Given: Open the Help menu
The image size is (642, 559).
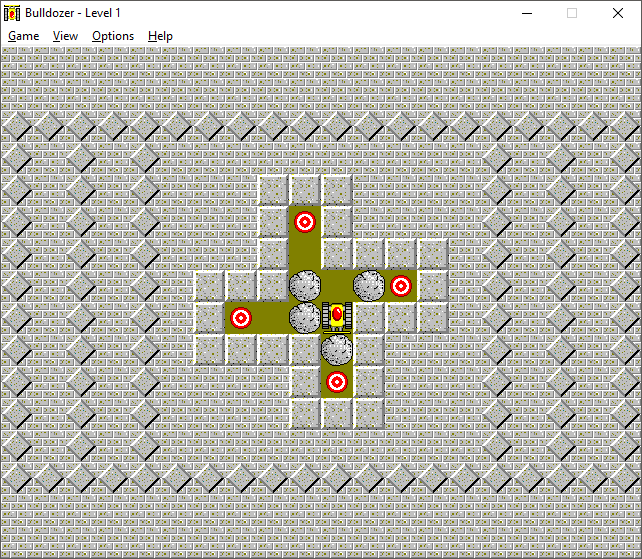Looking at the screenshot, I should 160,36.
